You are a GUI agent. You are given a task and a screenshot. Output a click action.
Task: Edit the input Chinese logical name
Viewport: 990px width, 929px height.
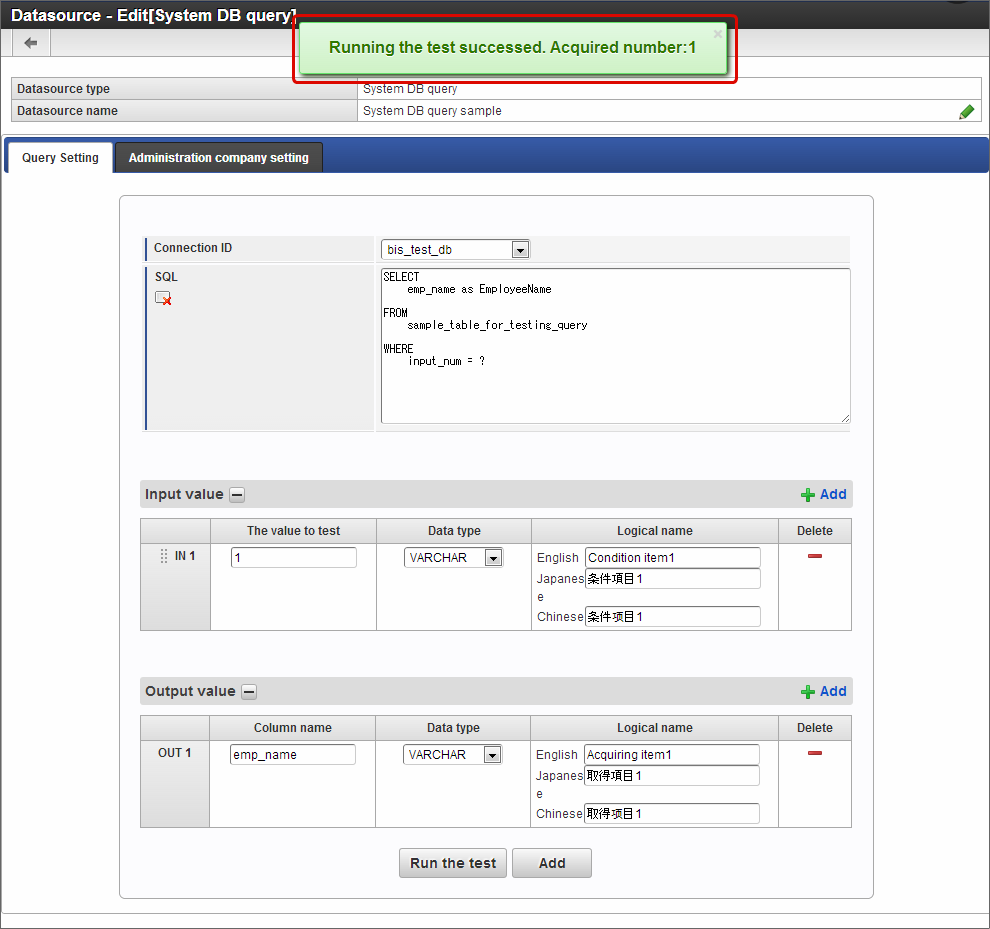tap(672, 616)
